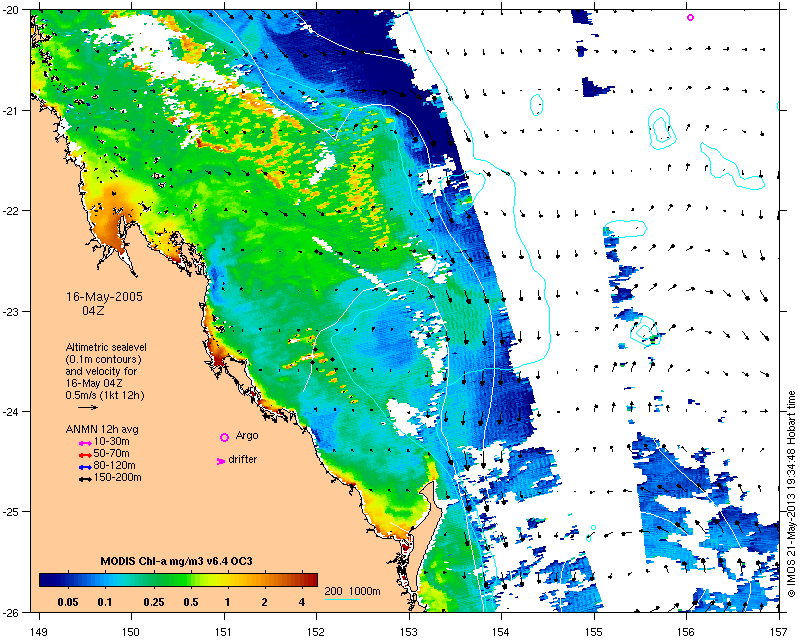Click the date label 16-May-2005
The height and width of the screenshot is (640, 800).
click(x=104, y=297)
